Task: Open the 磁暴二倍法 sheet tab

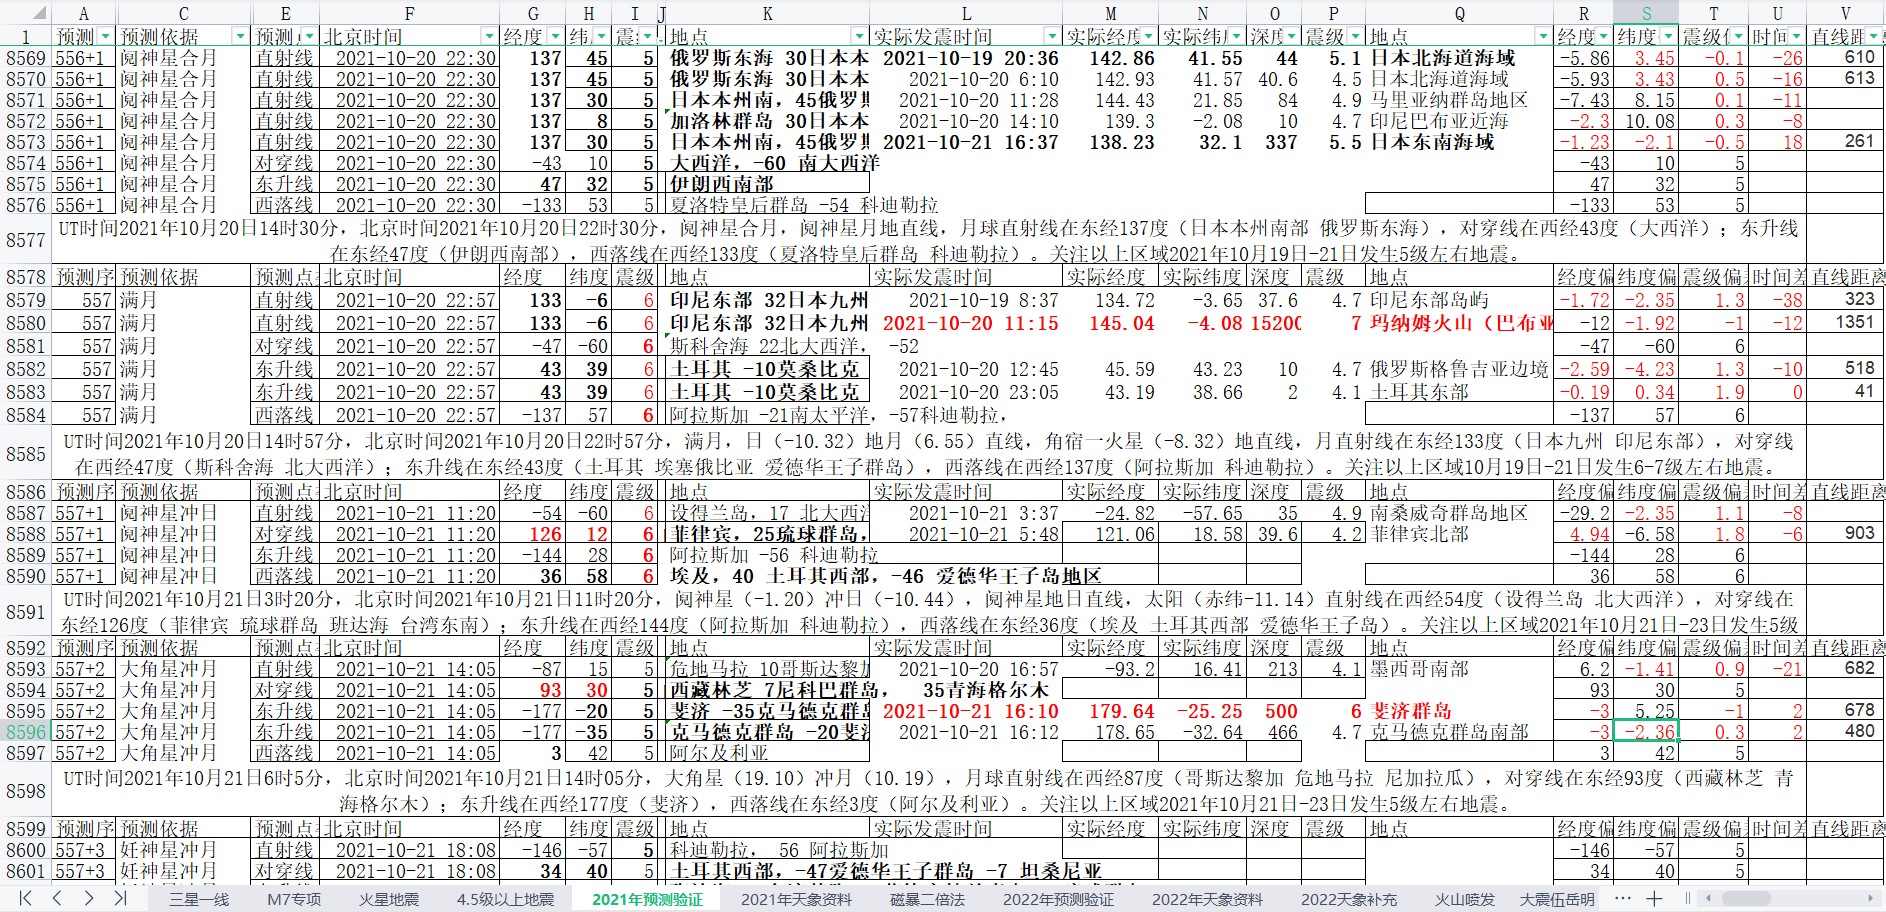Action: [927, 899]
